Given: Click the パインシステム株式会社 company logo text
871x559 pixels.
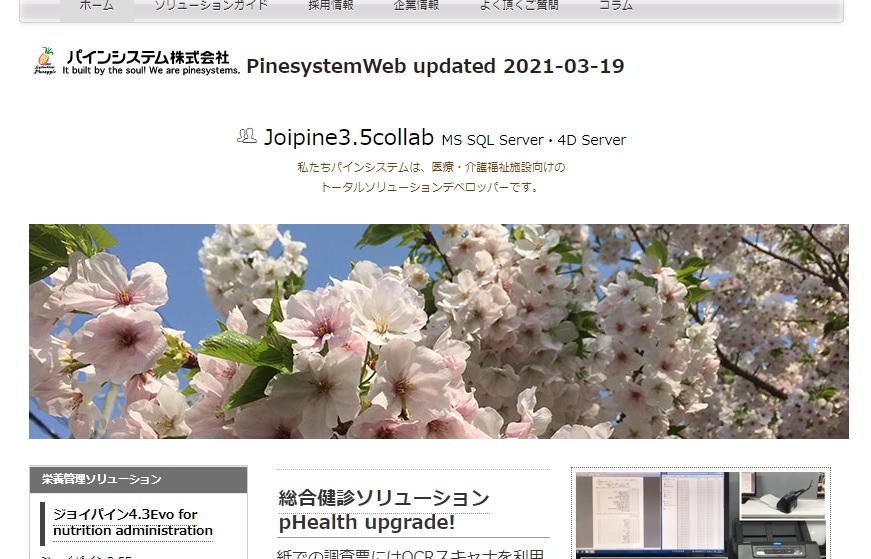Looking at the screenshot, I should click(x=148, y=57).
